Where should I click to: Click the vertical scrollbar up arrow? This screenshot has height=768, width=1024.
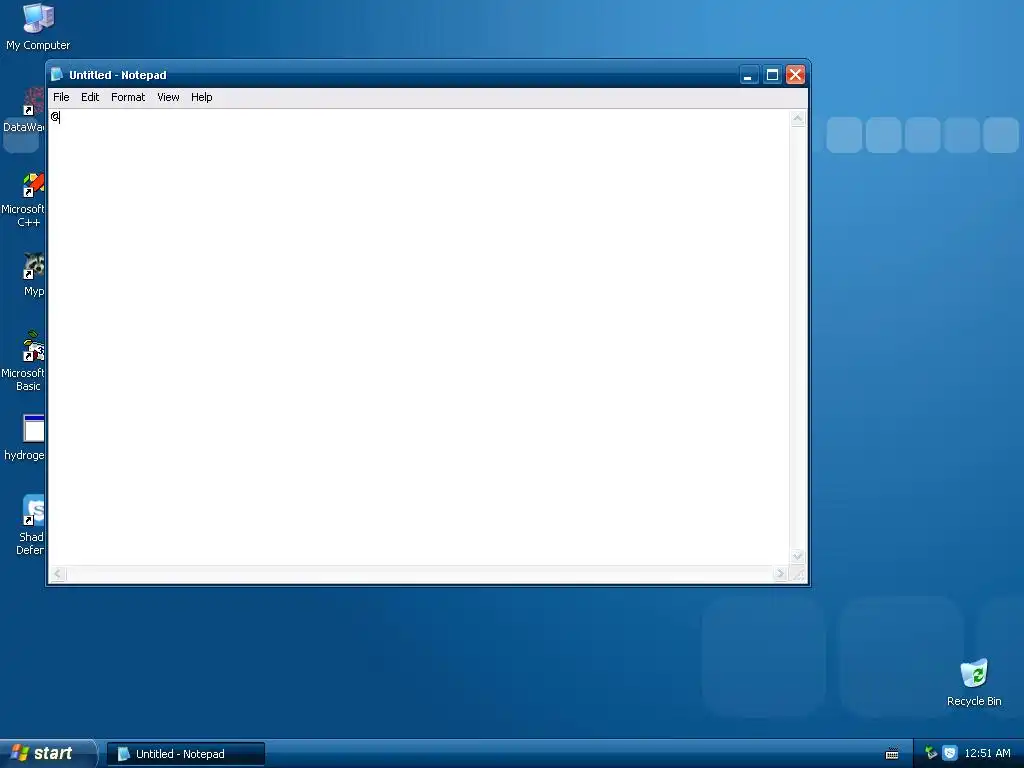coord(798,118)
